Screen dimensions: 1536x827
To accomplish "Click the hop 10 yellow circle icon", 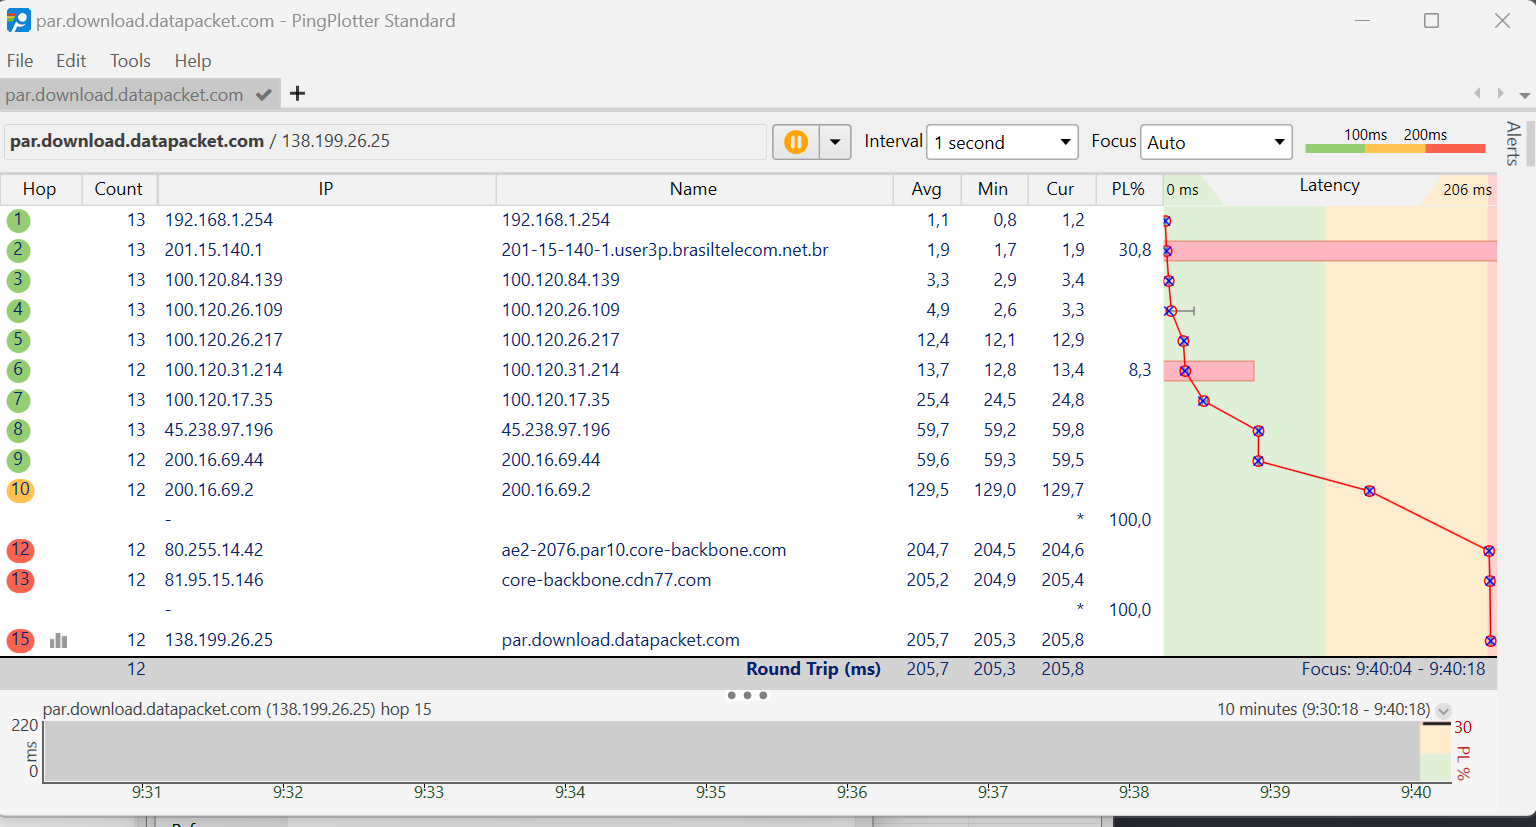I will (x=20, y=490).
